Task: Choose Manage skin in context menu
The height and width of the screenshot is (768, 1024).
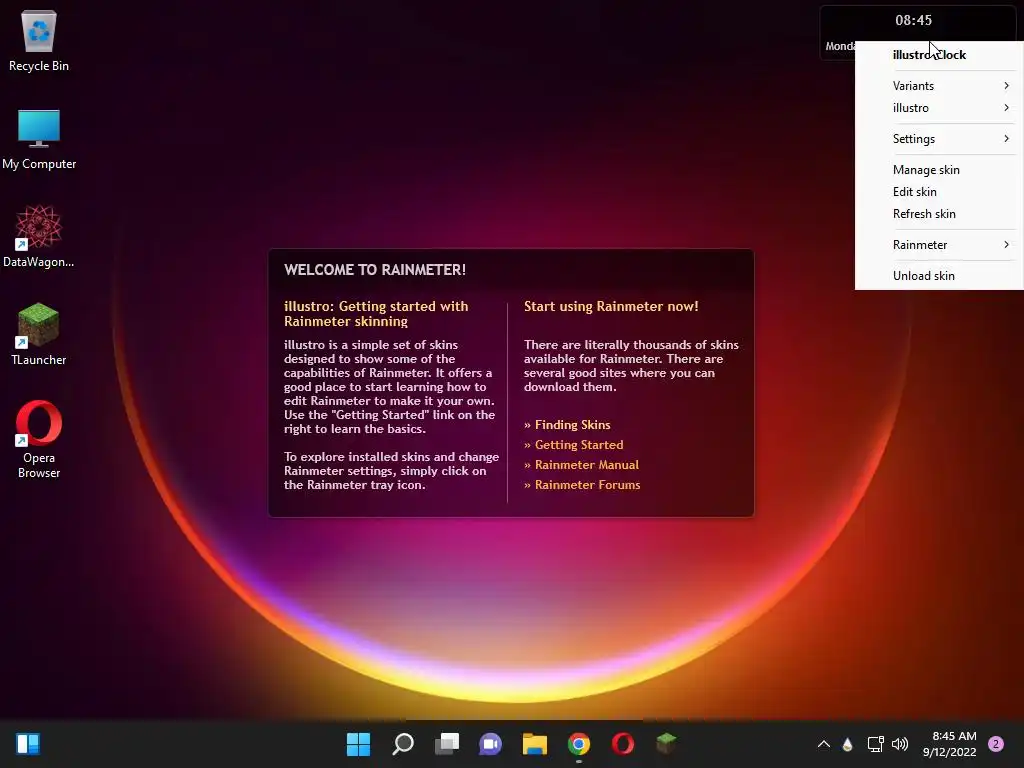Action: [939, 170]
